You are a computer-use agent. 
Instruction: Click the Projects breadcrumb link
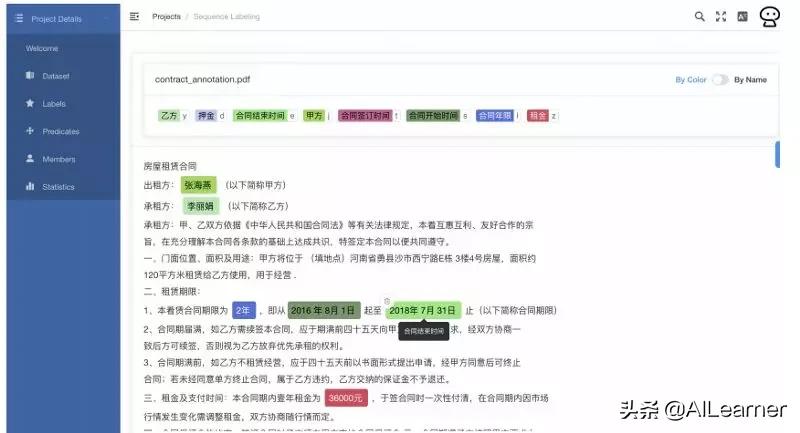(x=166, y=16)
